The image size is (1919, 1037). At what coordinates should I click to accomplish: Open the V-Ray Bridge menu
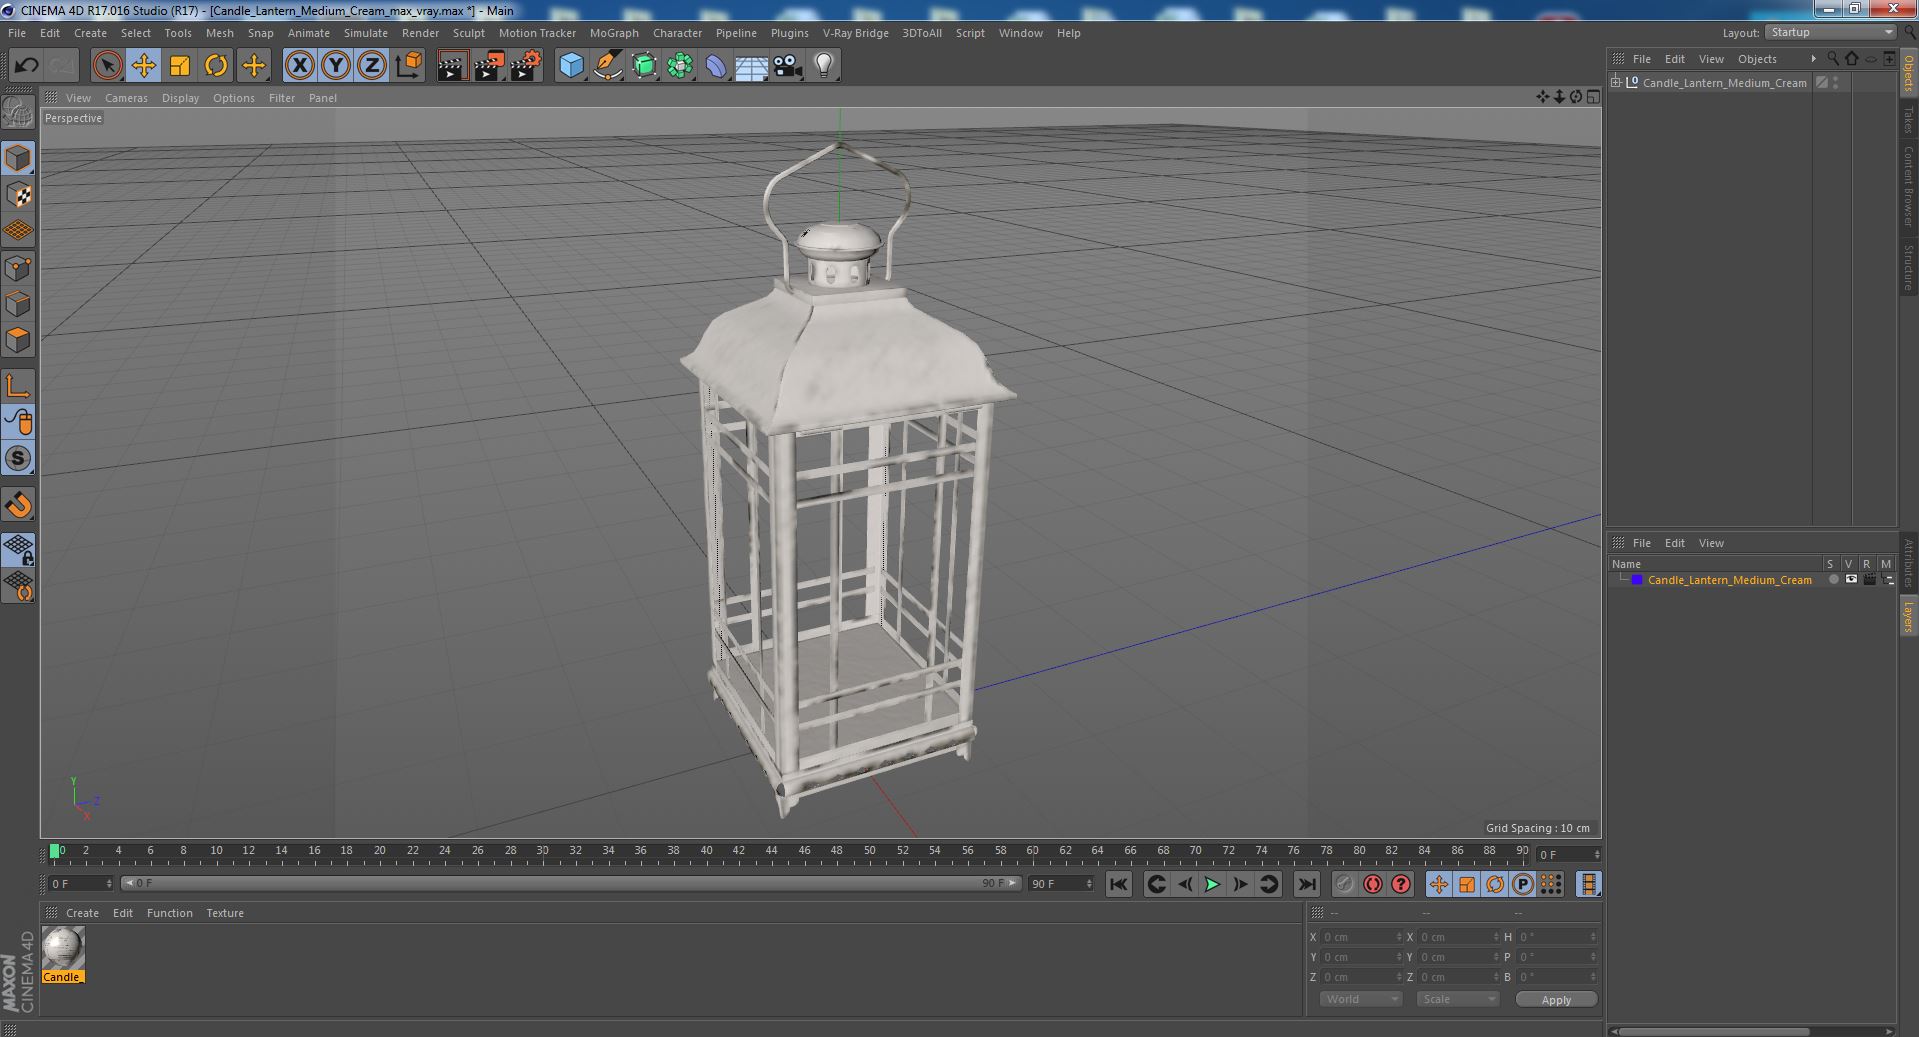855,33
